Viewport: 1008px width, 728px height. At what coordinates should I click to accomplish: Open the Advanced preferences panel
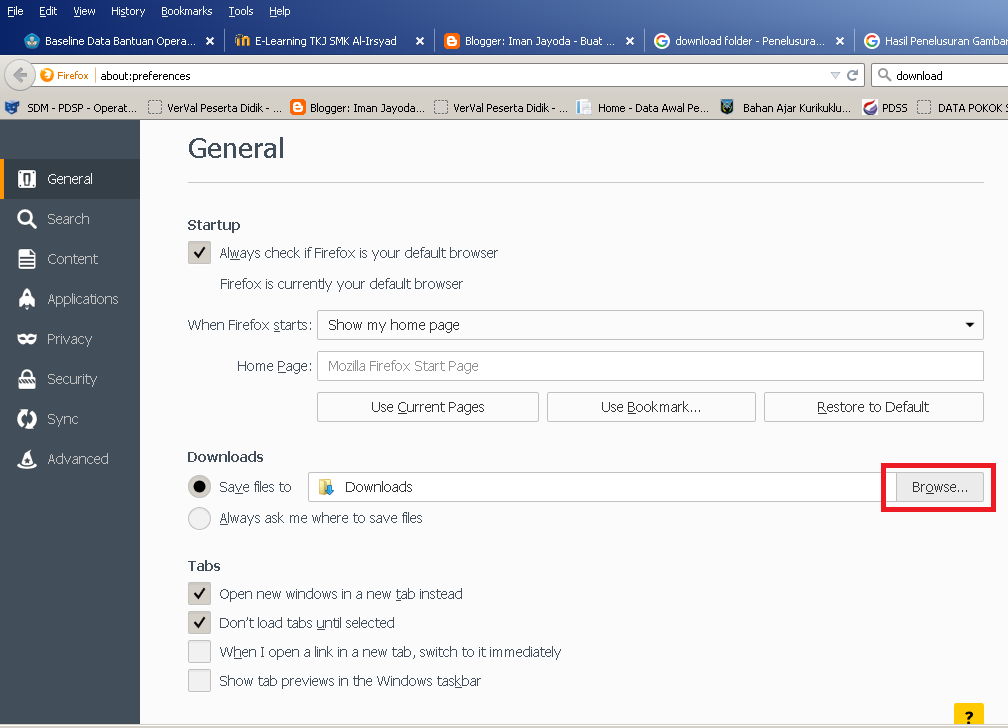[x=78, y=458]
